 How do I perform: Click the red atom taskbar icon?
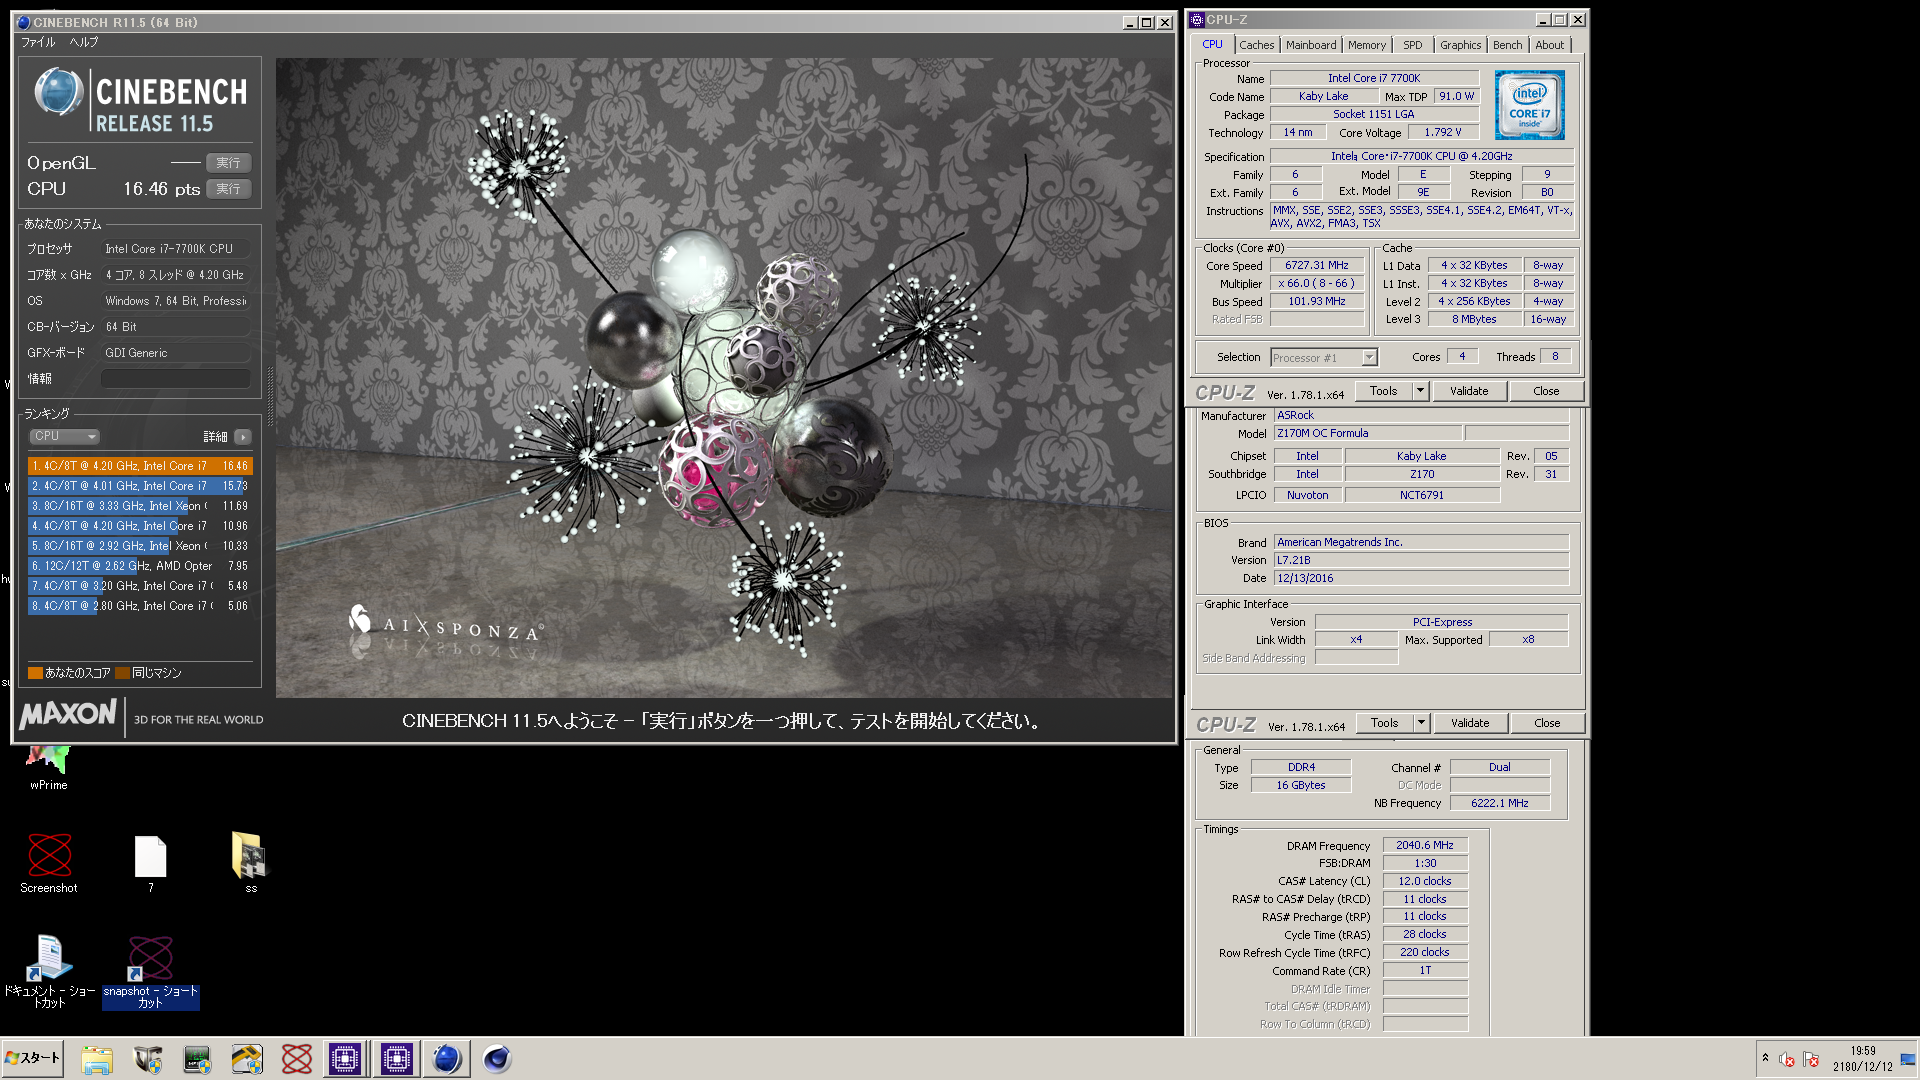tap(297, 1059)
